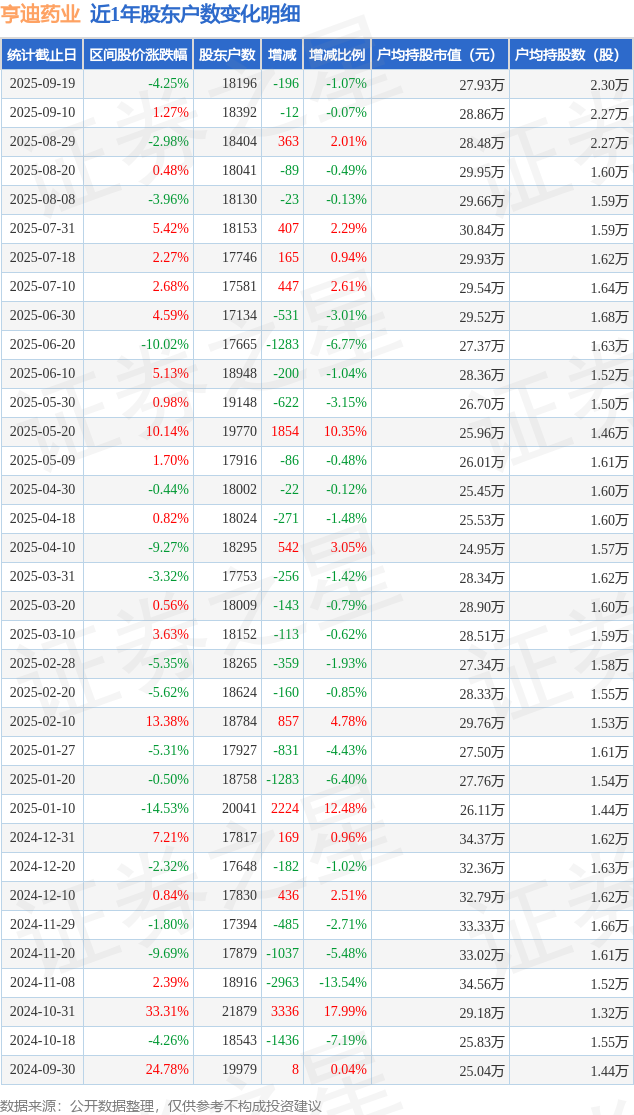Select the 34.56万 average holding value
This screenshot has width=634, height=1115.
(481, 983)
